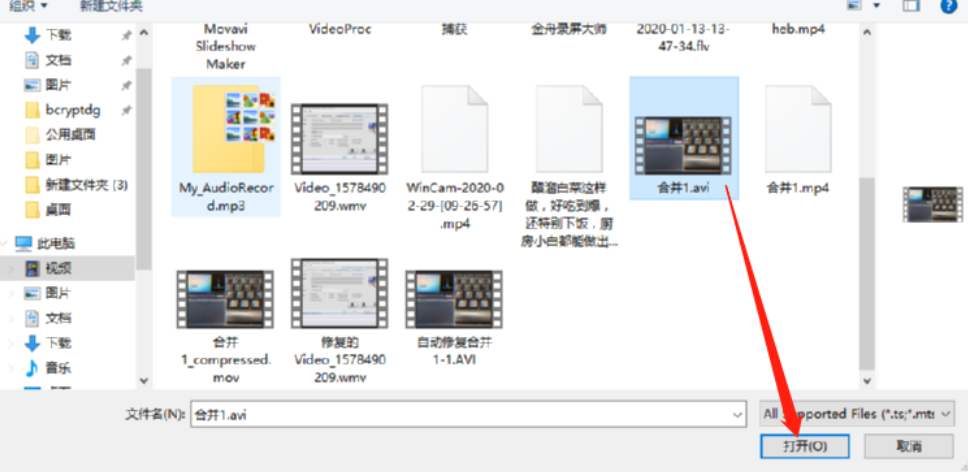Click the 2020-01-13-13-47-34.flv label
The height and width of the screenshot is (472, 968).
[x=683, y=38]
